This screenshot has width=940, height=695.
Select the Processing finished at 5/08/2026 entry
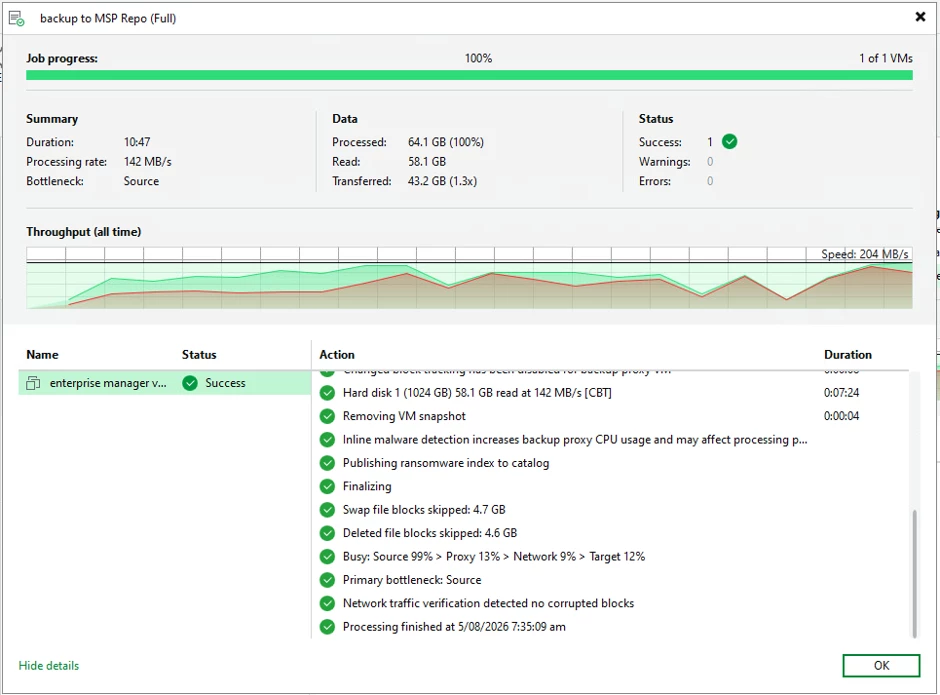tap(454, 627)
